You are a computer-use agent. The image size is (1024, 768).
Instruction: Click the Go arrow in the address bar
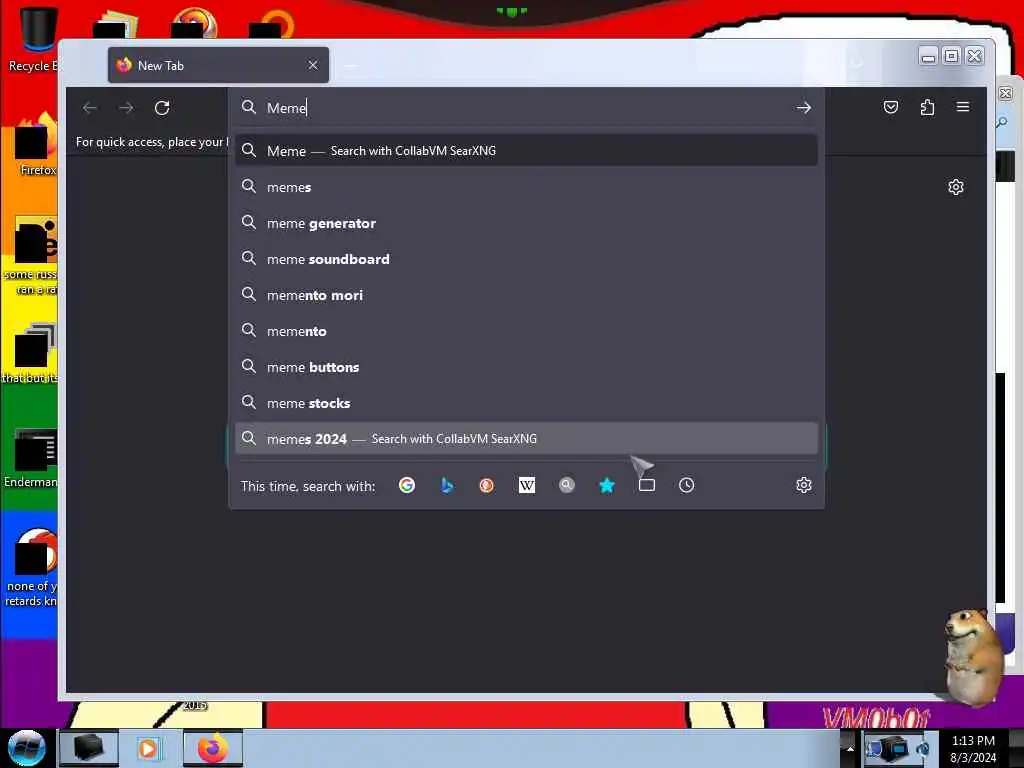pos(804,108)
